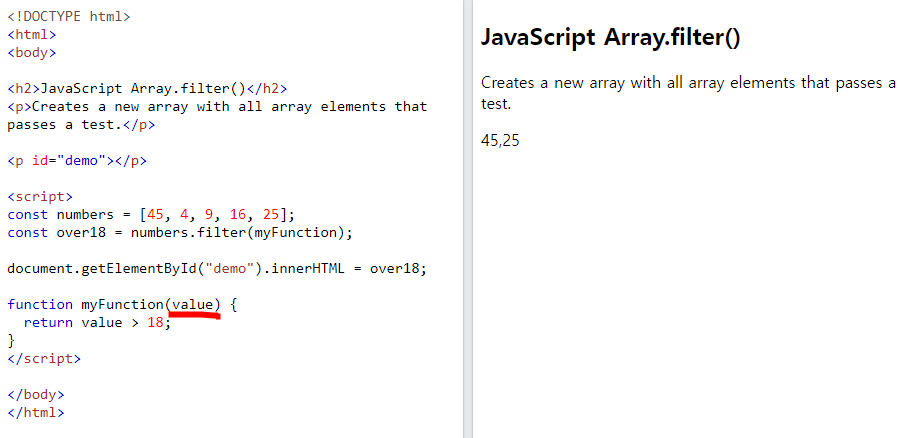Click the vertical divider between editor and result
The width and height of the screenshot is (913, 438).
(x=468, y=219)
